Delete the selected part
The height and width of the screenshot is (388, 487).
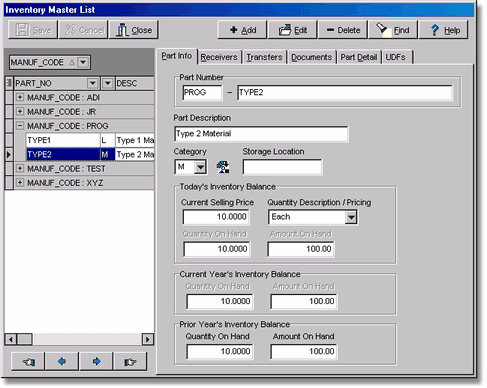click(343, 30)
